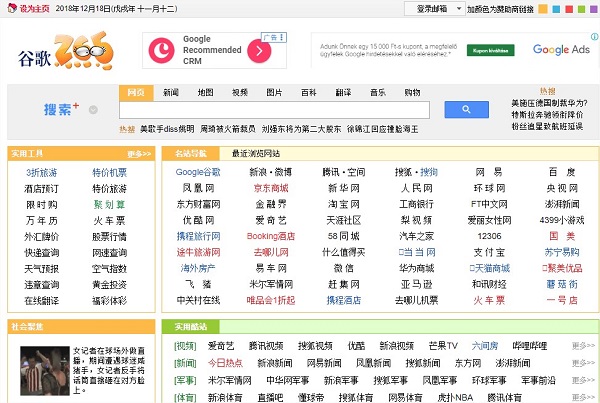Viewport: 600px width, 403px height.
Task: Click the 设为主页 link text
Action: pyautogui.click(x=34, y=8)
